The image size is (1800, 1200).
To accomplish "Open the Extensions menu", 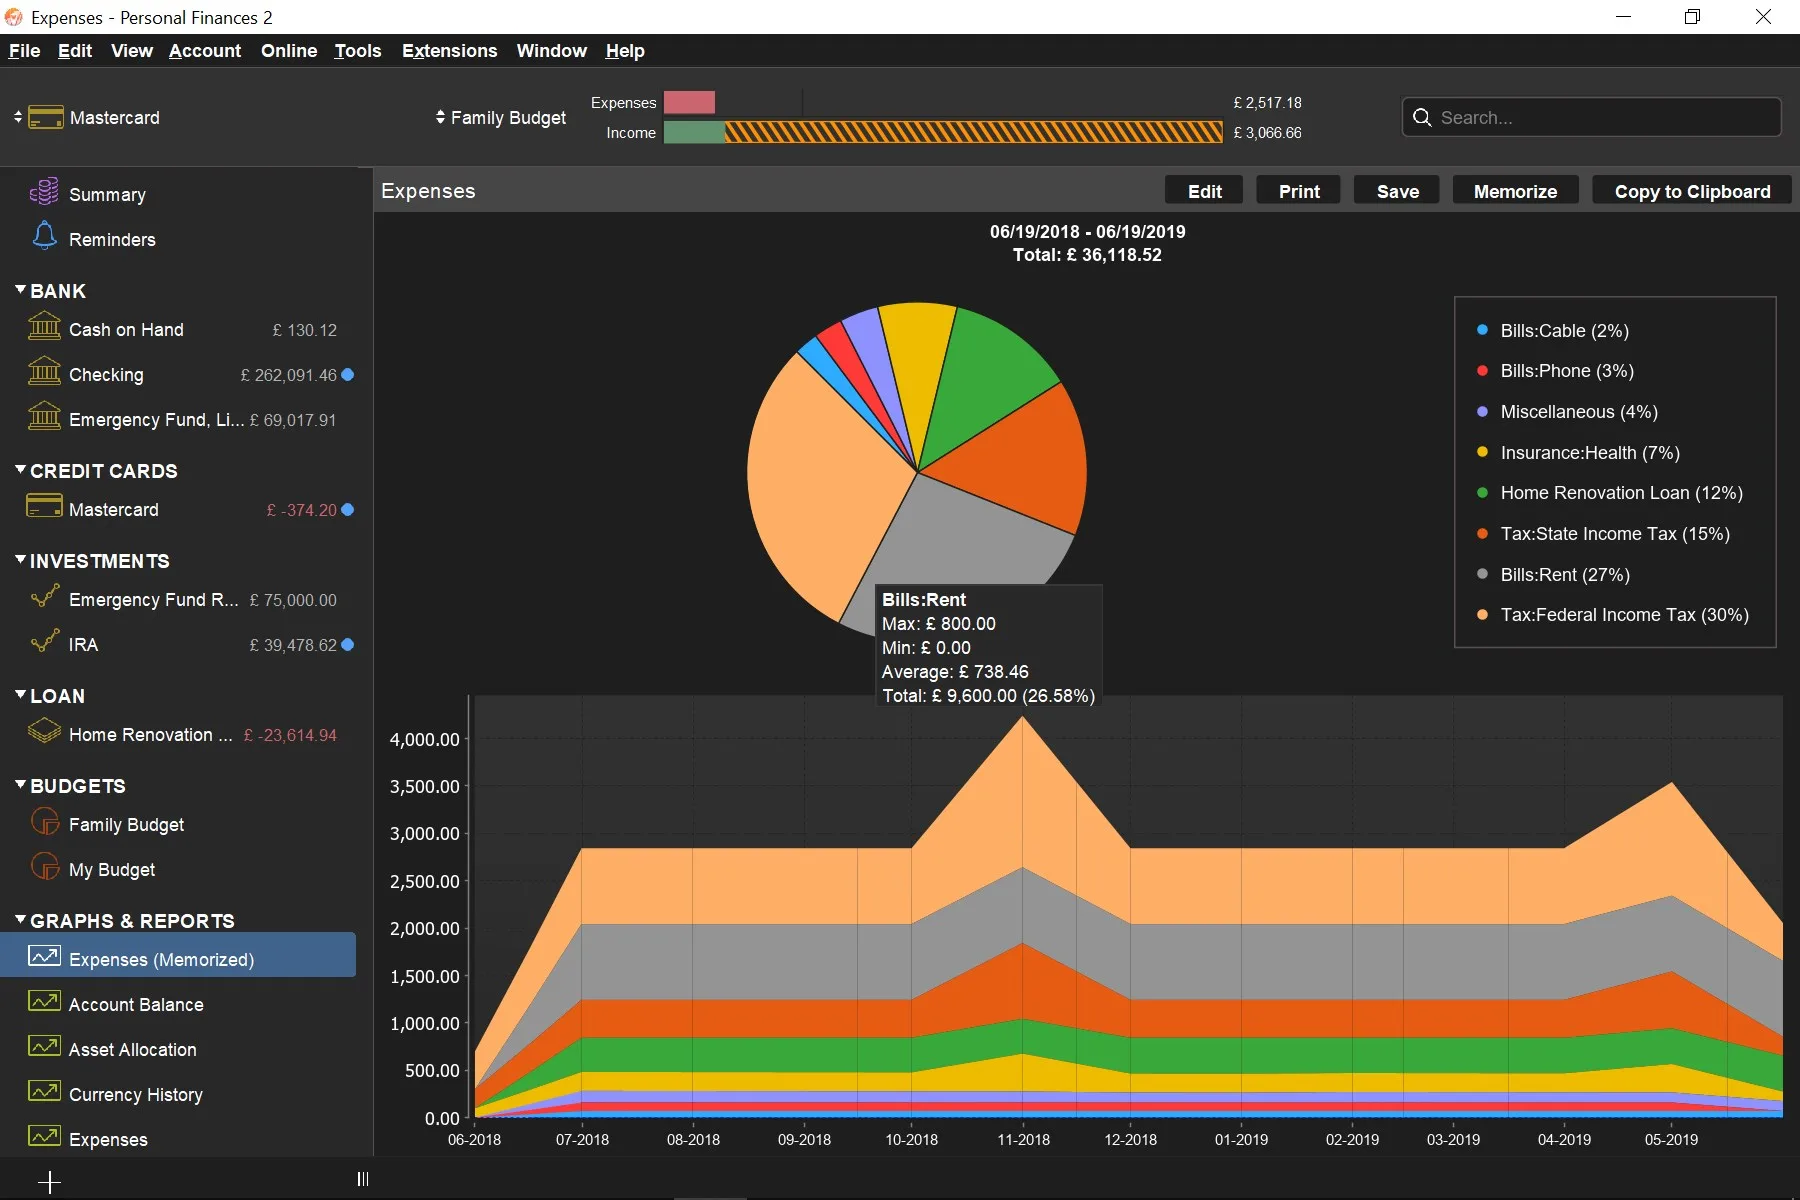I will point(449,51).
